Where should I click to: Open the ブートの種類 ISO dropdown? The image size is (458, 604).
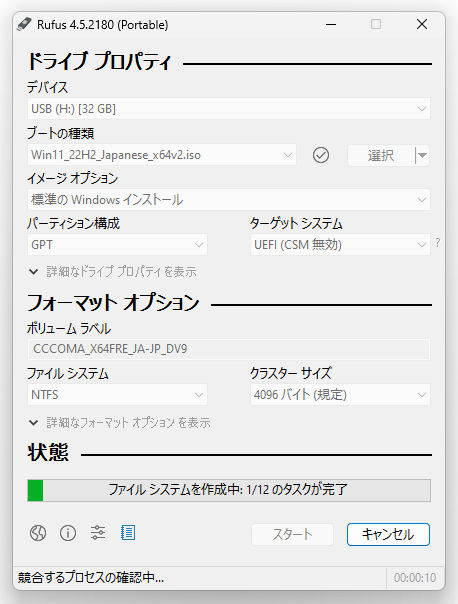162,155
